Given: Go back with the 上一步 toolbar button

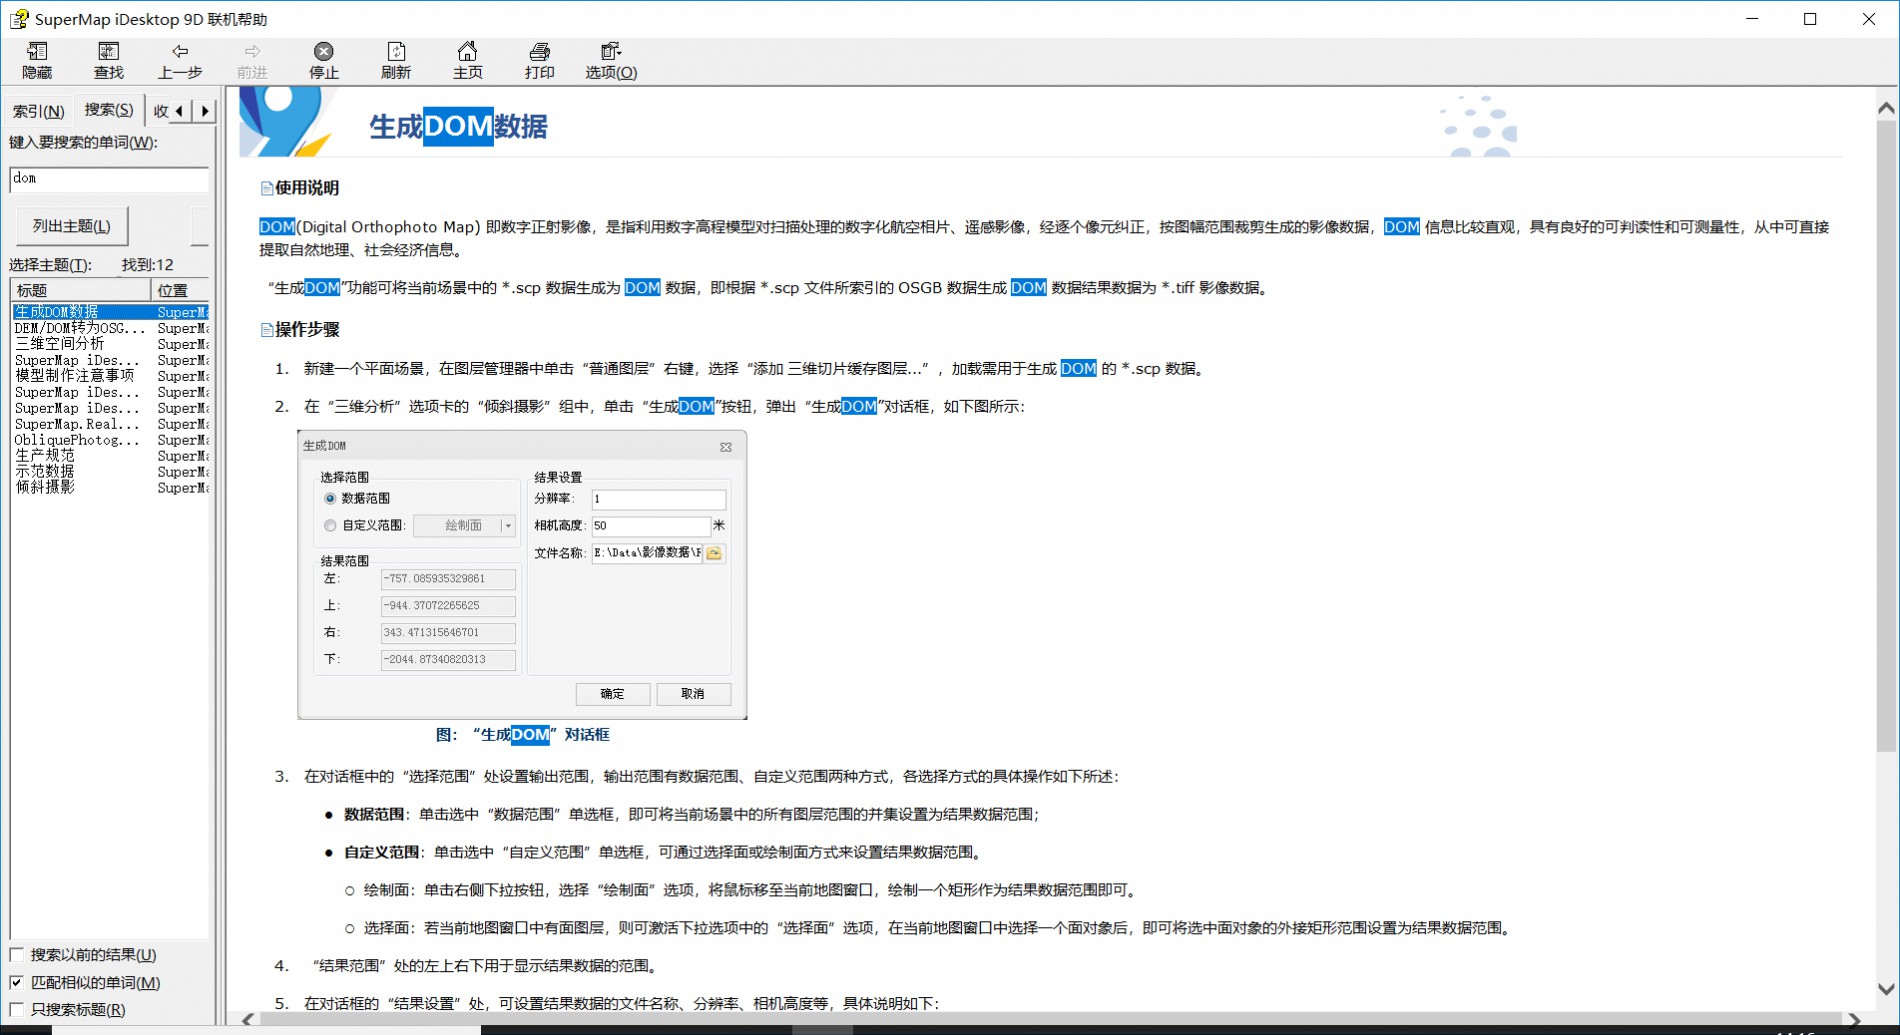Looking at the screenshot, I should [180, 61].
